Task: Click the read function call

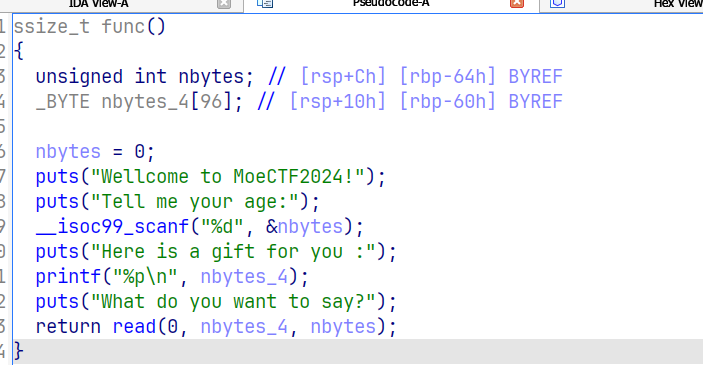Action: (x=134, y=327)
